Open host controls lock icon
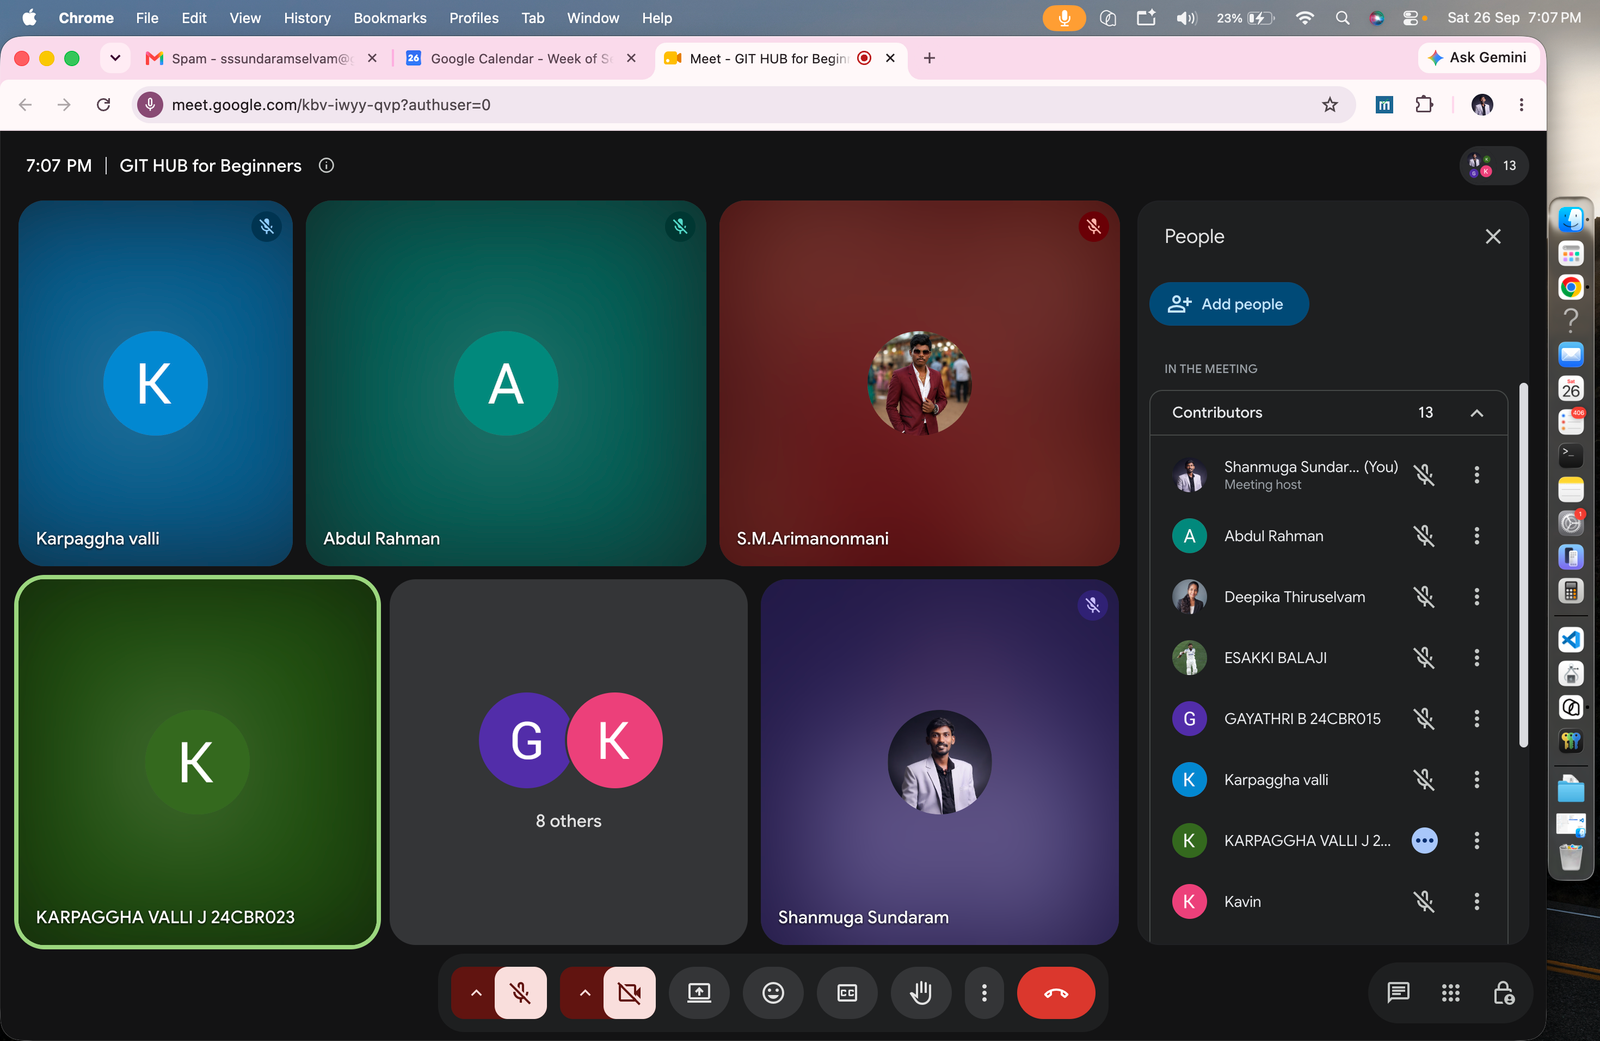This screenshot has height=1041, width=1600. click(x=1503, y=993)
